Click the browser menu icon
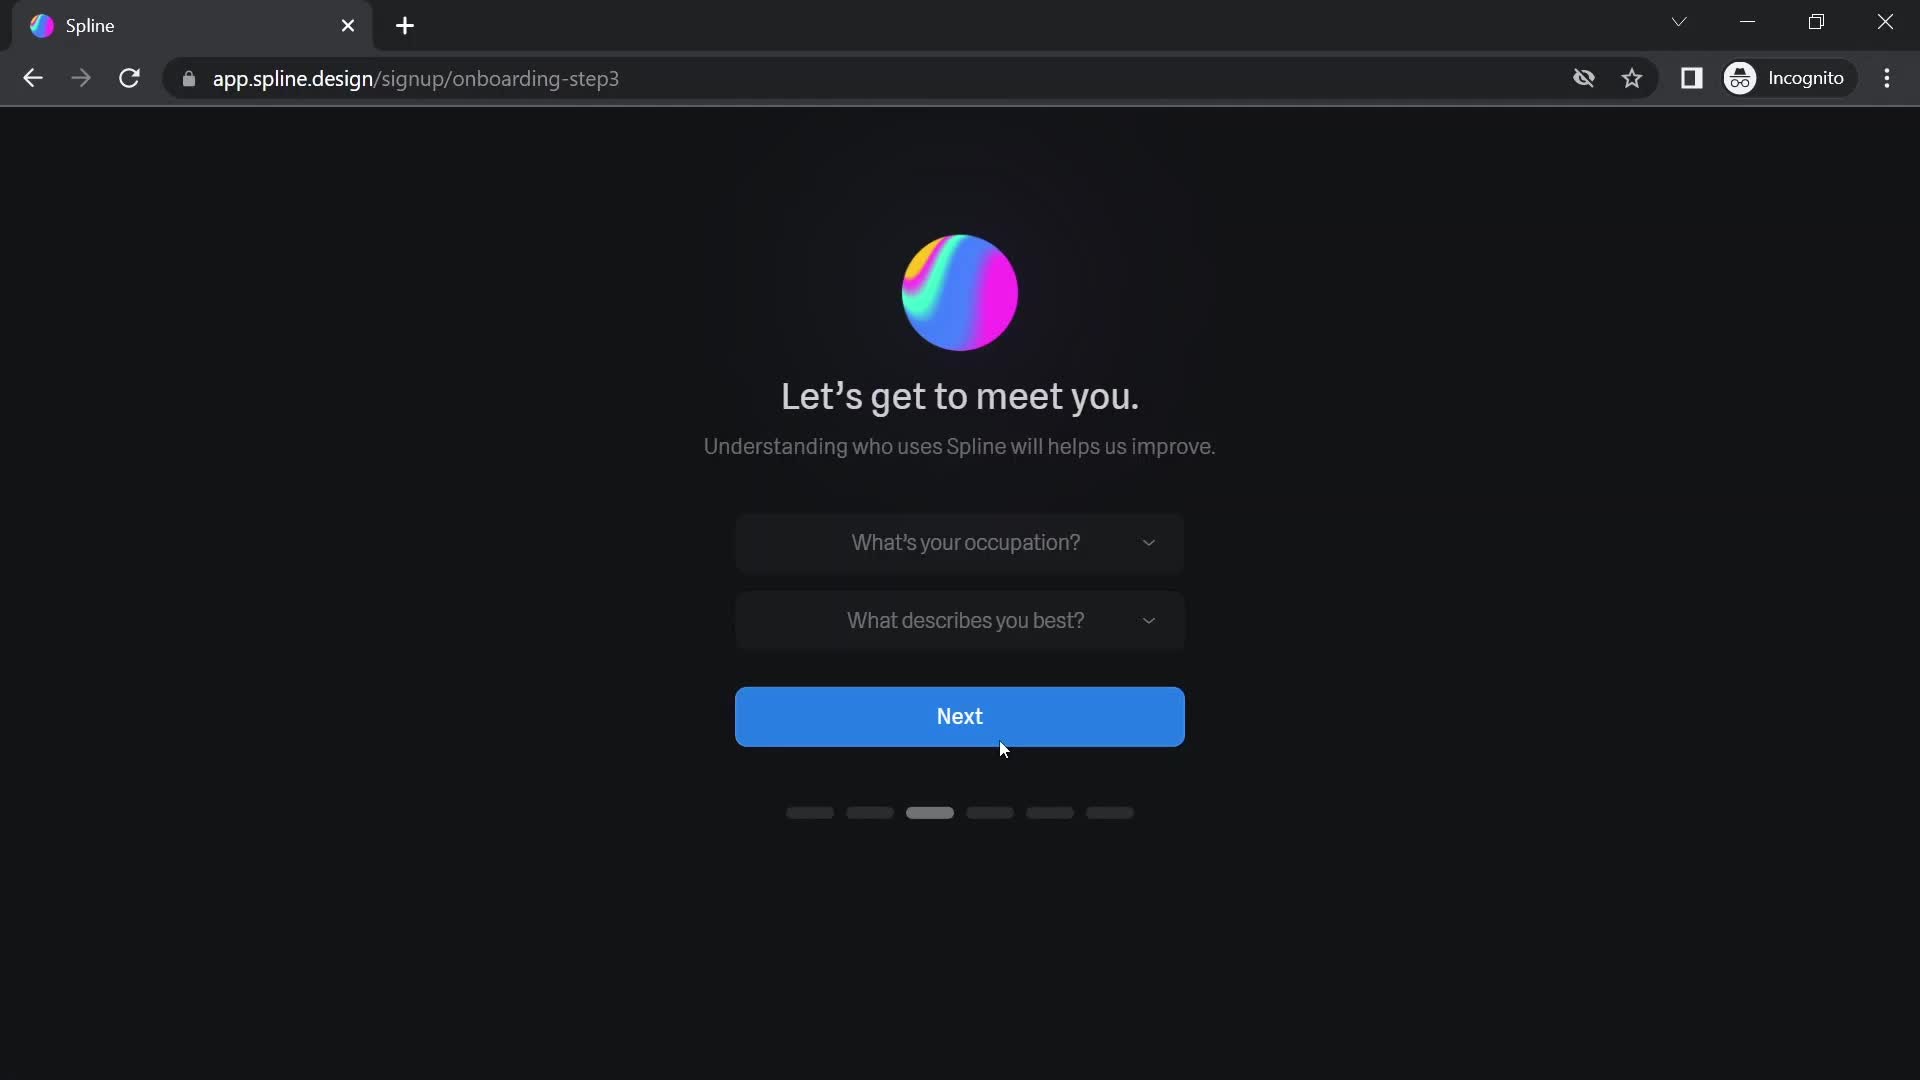This screenshot has width=1920, height=1080. pos(1887,78)
